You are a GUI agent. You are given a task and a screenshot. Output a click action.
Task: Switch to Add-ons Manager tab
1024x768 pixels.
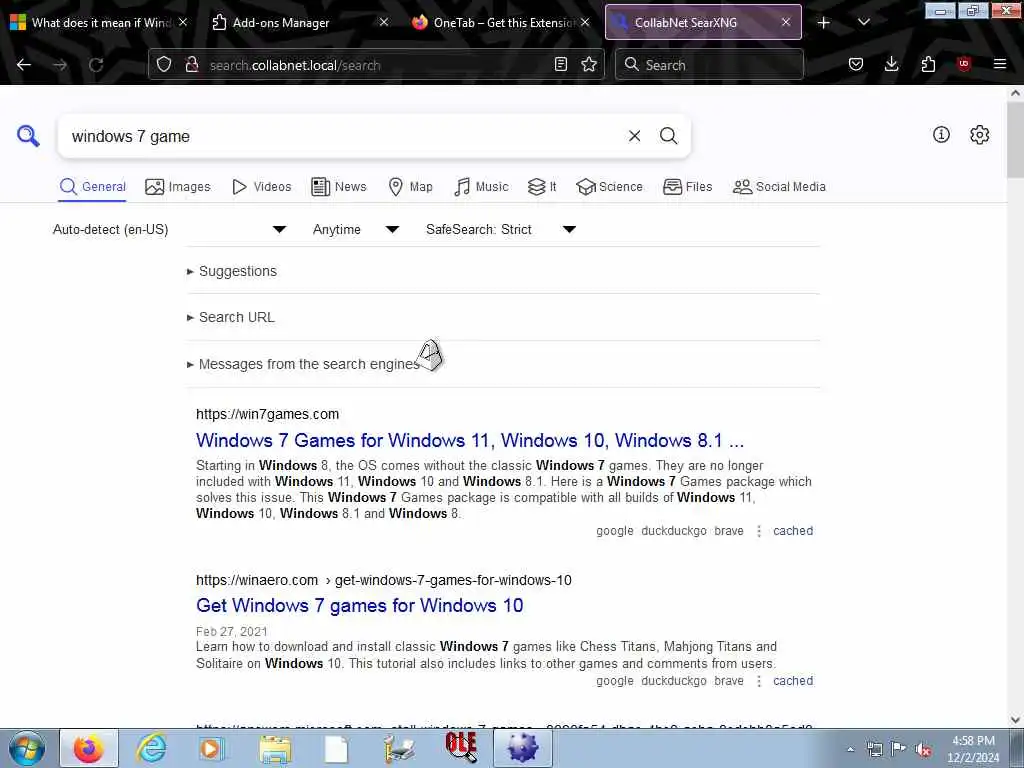[x=298, y=22]
